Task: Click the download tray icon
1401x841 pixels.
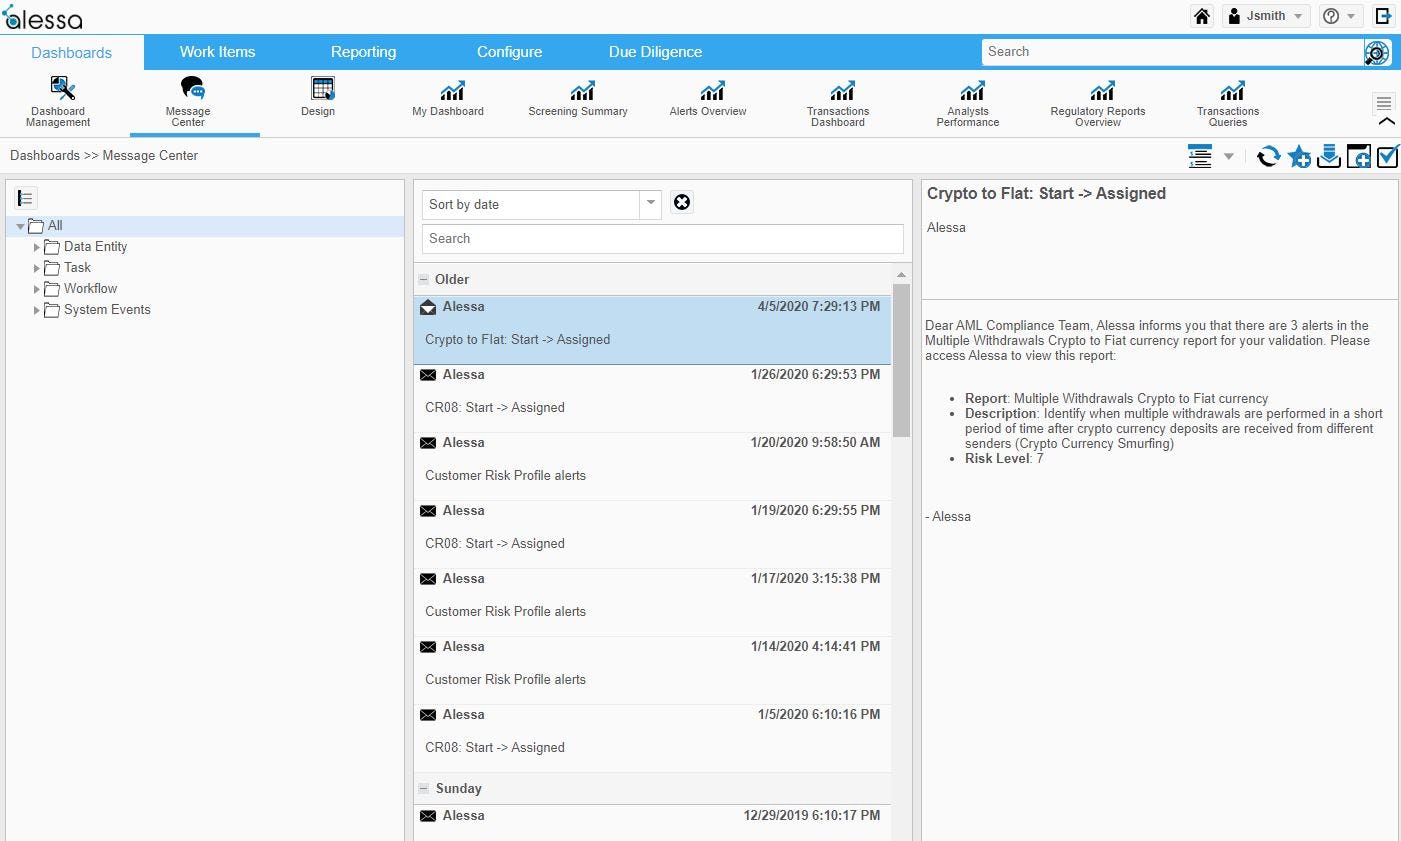Action: pyautogui.click(x=1328, y=156)
